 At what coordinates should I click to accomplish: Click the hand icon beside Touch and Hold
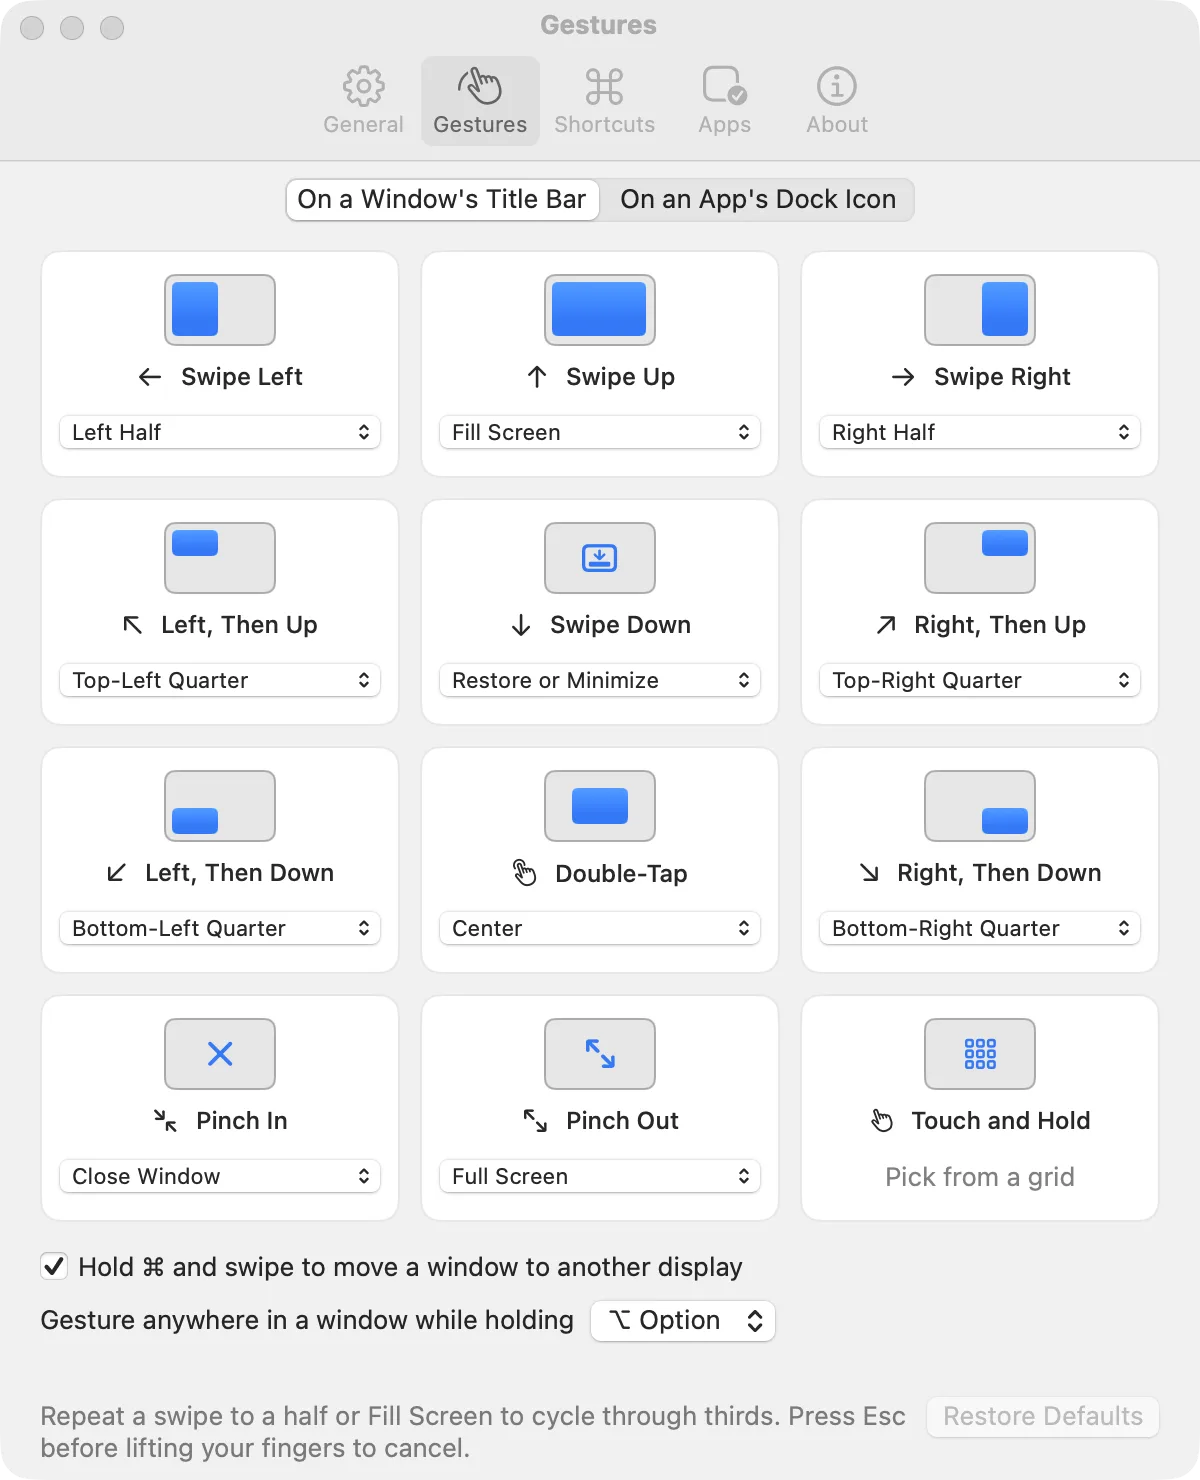882,1121
